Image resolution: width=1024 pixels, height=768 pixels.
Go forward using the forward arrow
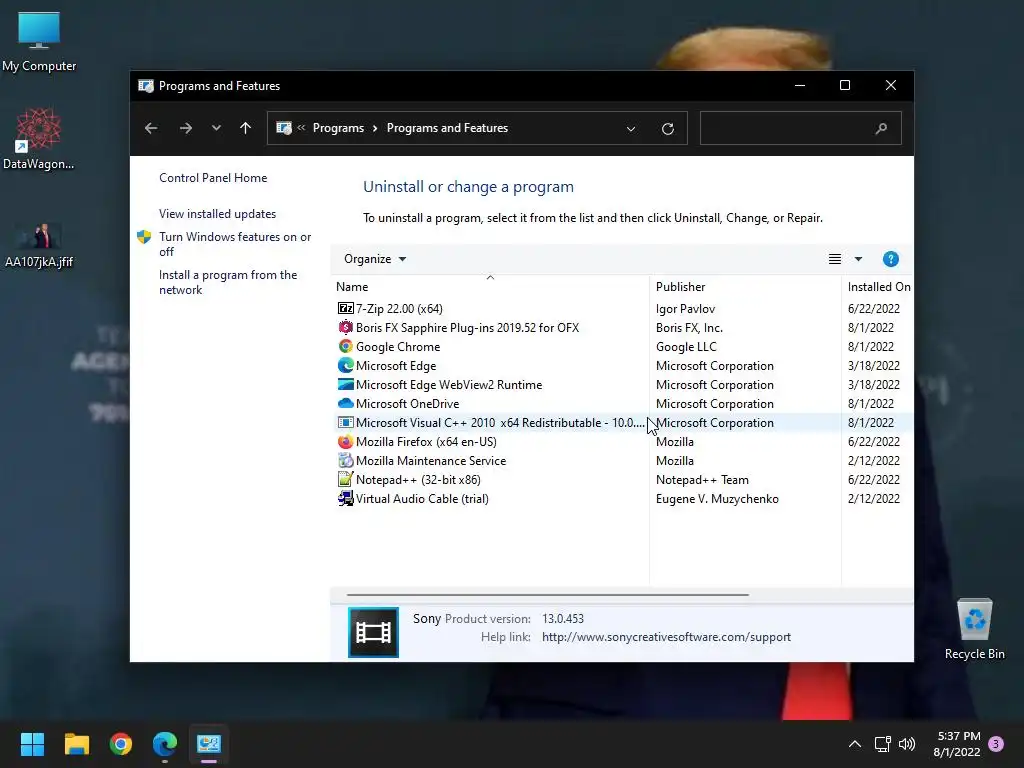185,128
